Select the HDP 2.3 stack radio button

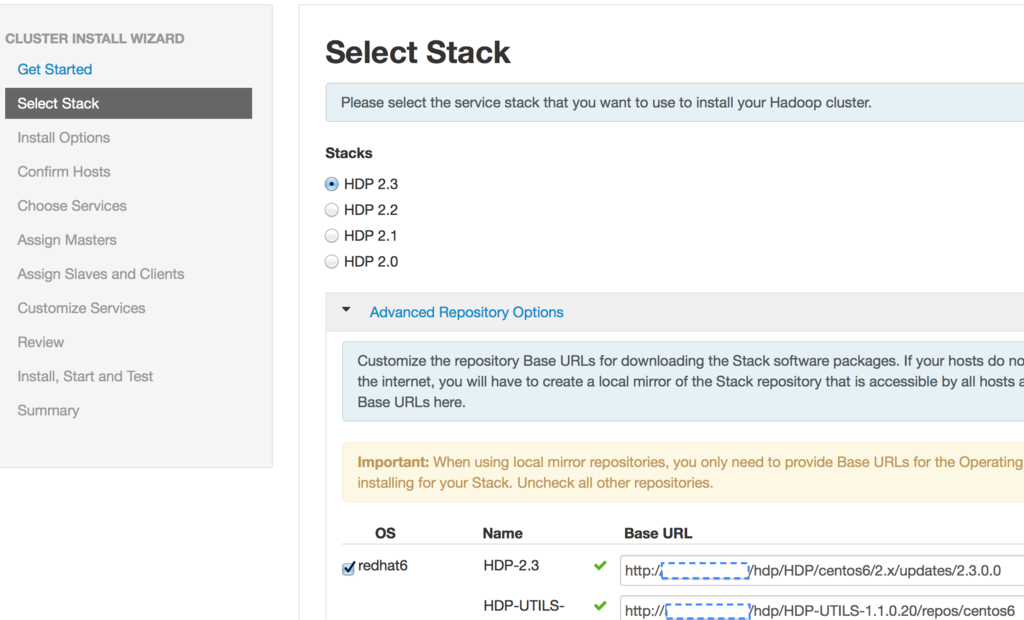(x=332, y=184)
